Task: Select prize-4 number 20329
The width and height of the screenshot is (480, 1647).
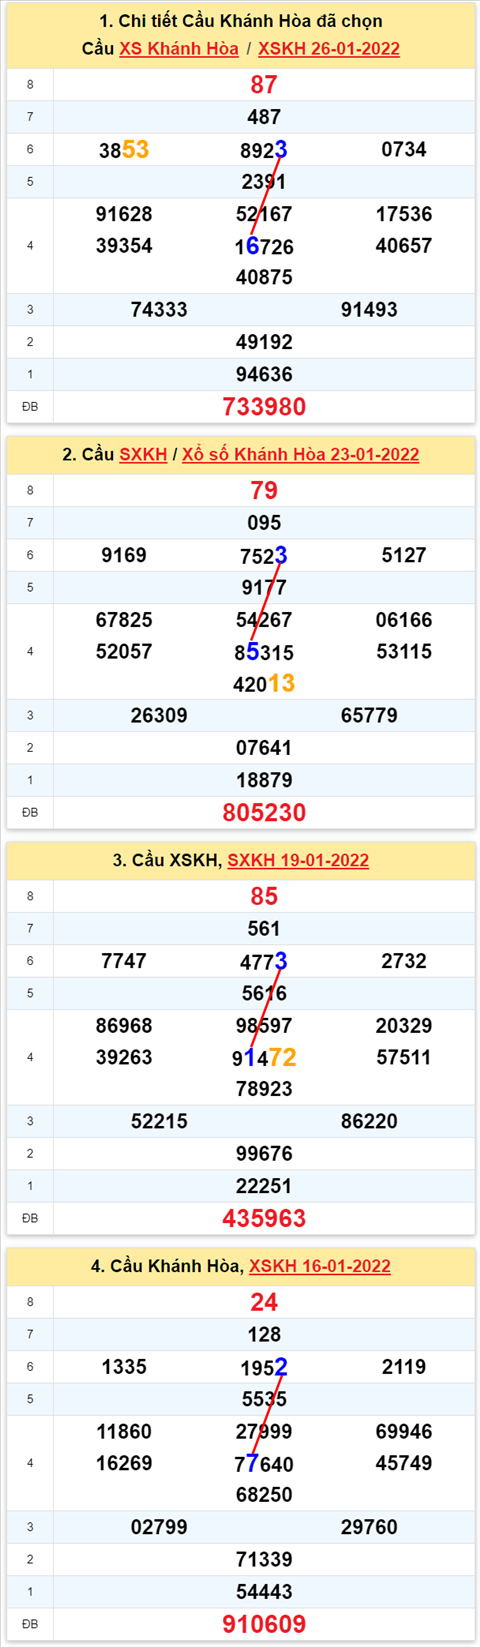Action: click(404, 1026)
